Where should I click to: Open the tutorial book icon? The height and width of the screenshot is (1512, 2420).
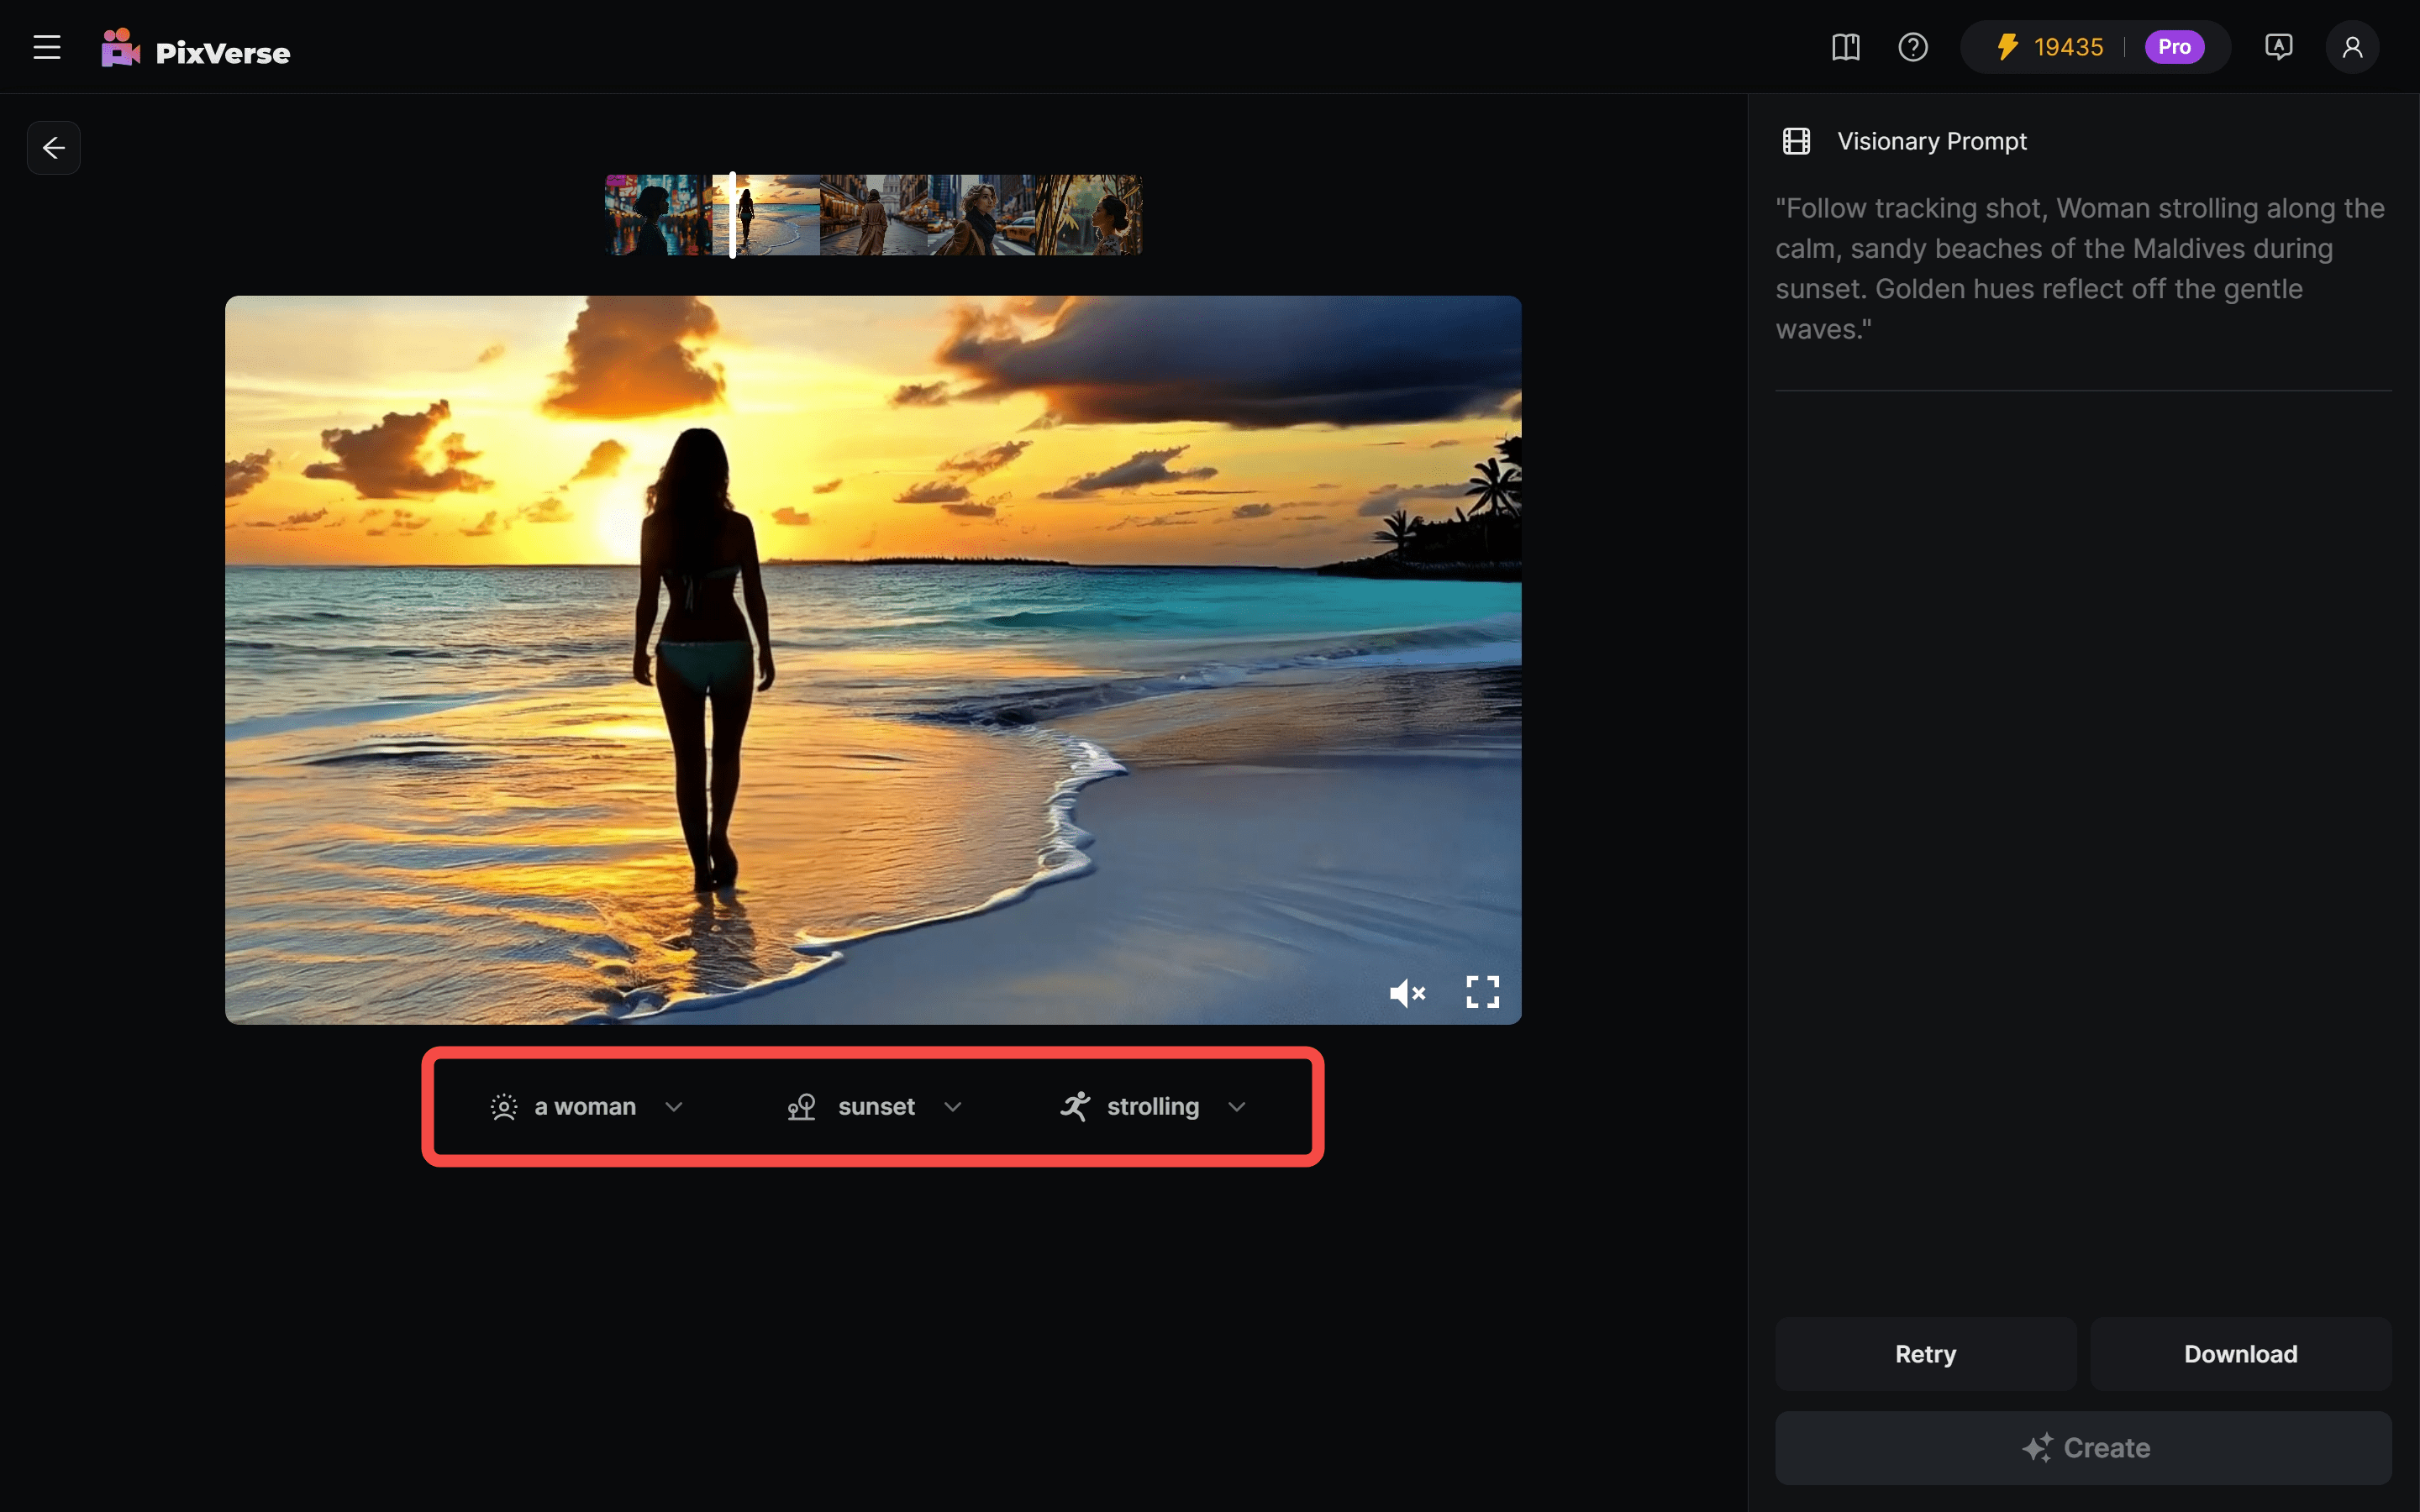(1845, 47)
